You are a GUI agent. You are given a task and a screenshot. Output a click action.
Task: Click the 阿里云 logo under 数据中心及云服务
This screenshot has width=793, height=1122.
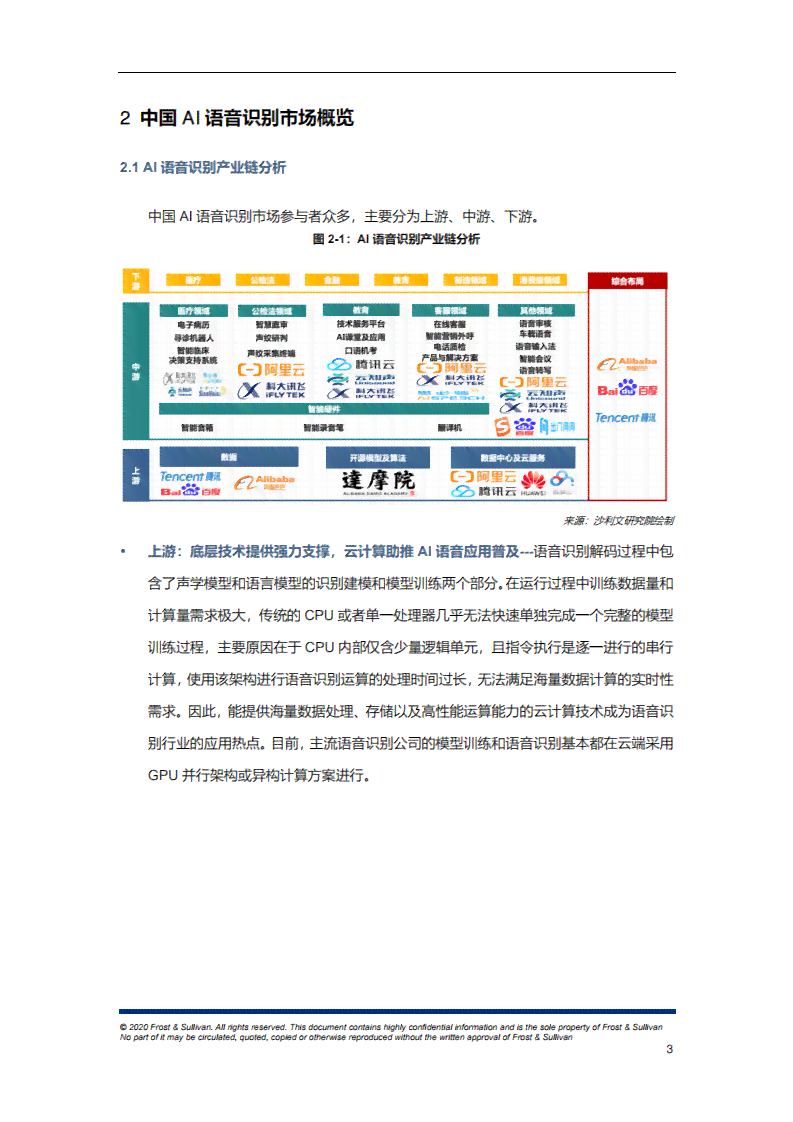tap(483, 477)
